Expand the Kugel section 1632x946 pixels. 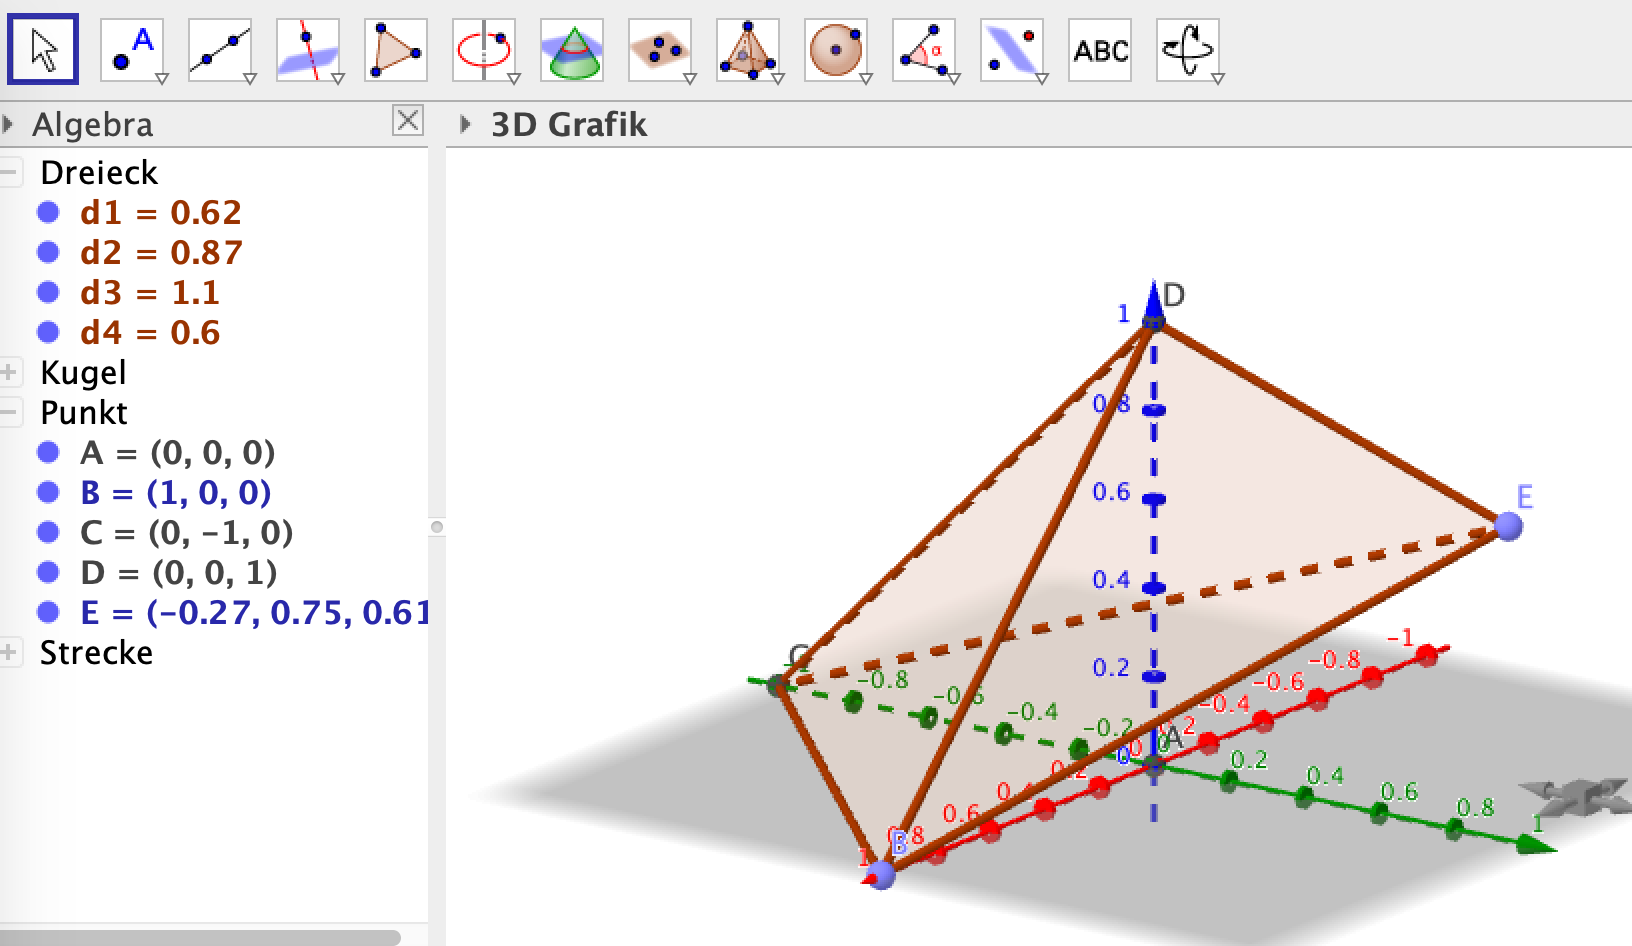11,372
